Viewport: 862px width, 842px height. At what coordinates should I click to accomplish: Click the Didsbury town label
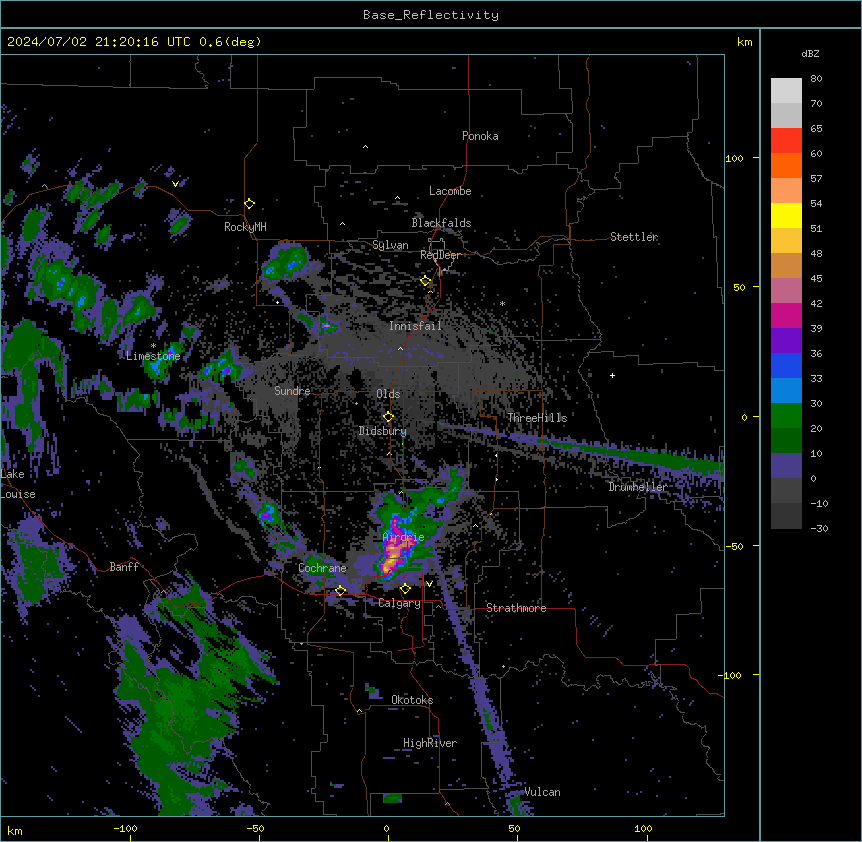pyautogui.click(x=382, y=431)
